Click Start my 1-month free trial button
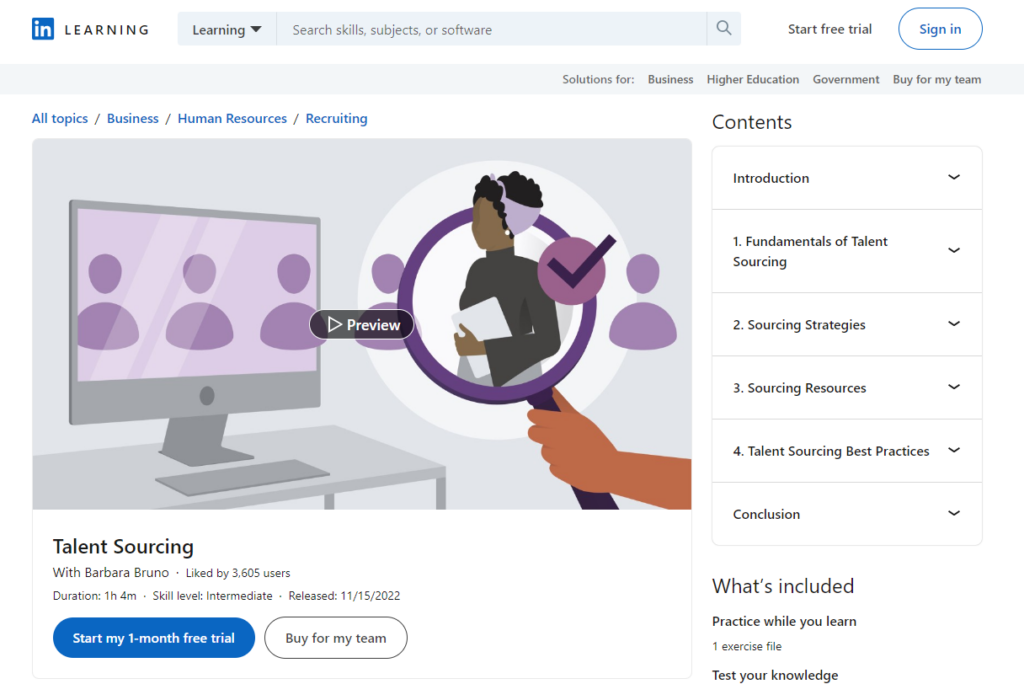This screenshot has width=1024, height=684. click(153, 638)
